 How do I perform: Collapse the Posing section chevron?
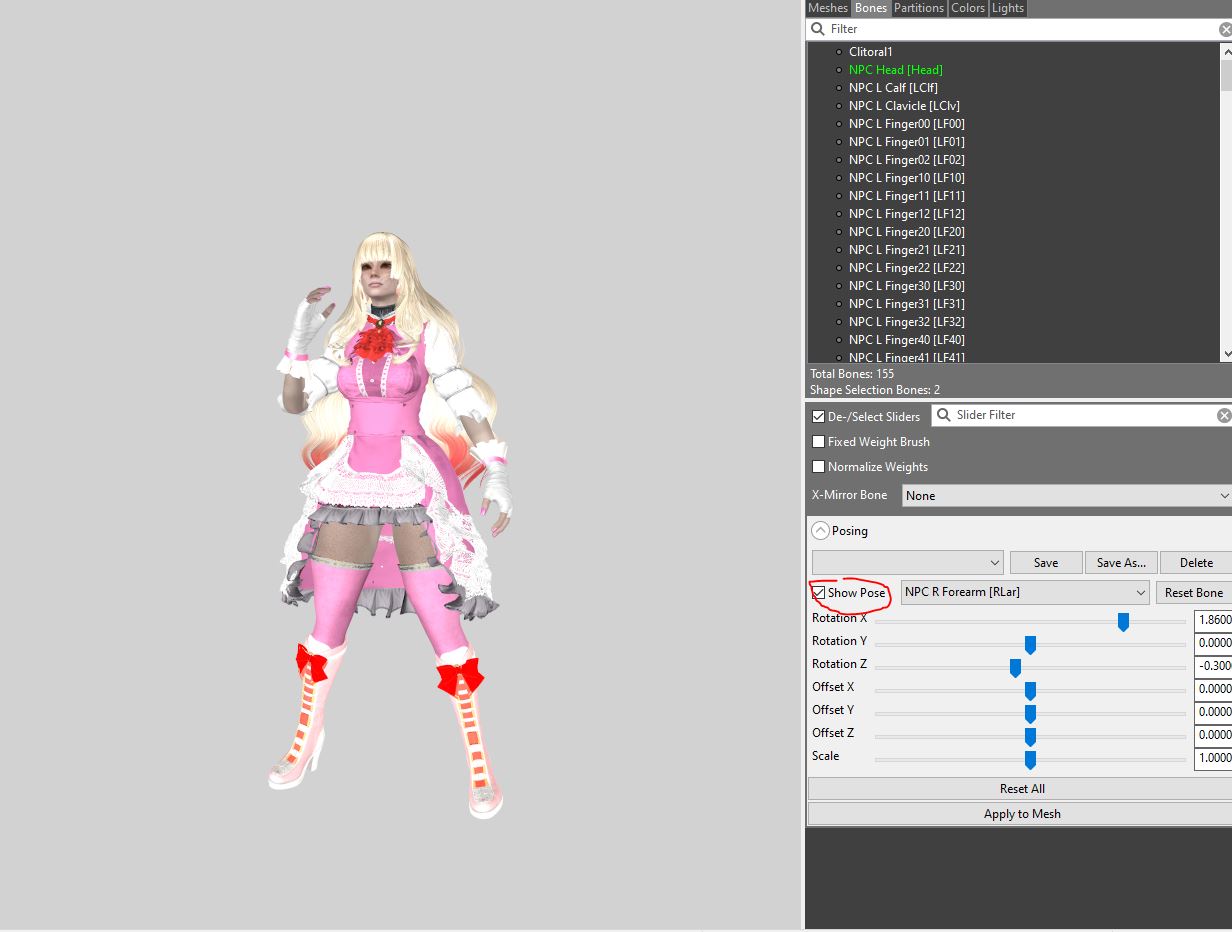[819, 531]
